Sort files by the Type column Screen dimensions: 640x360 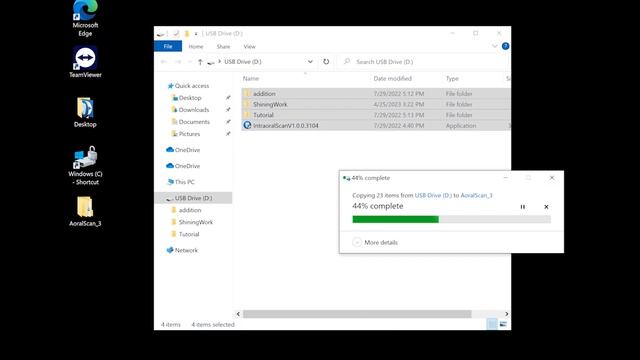(x=452, y=78)
